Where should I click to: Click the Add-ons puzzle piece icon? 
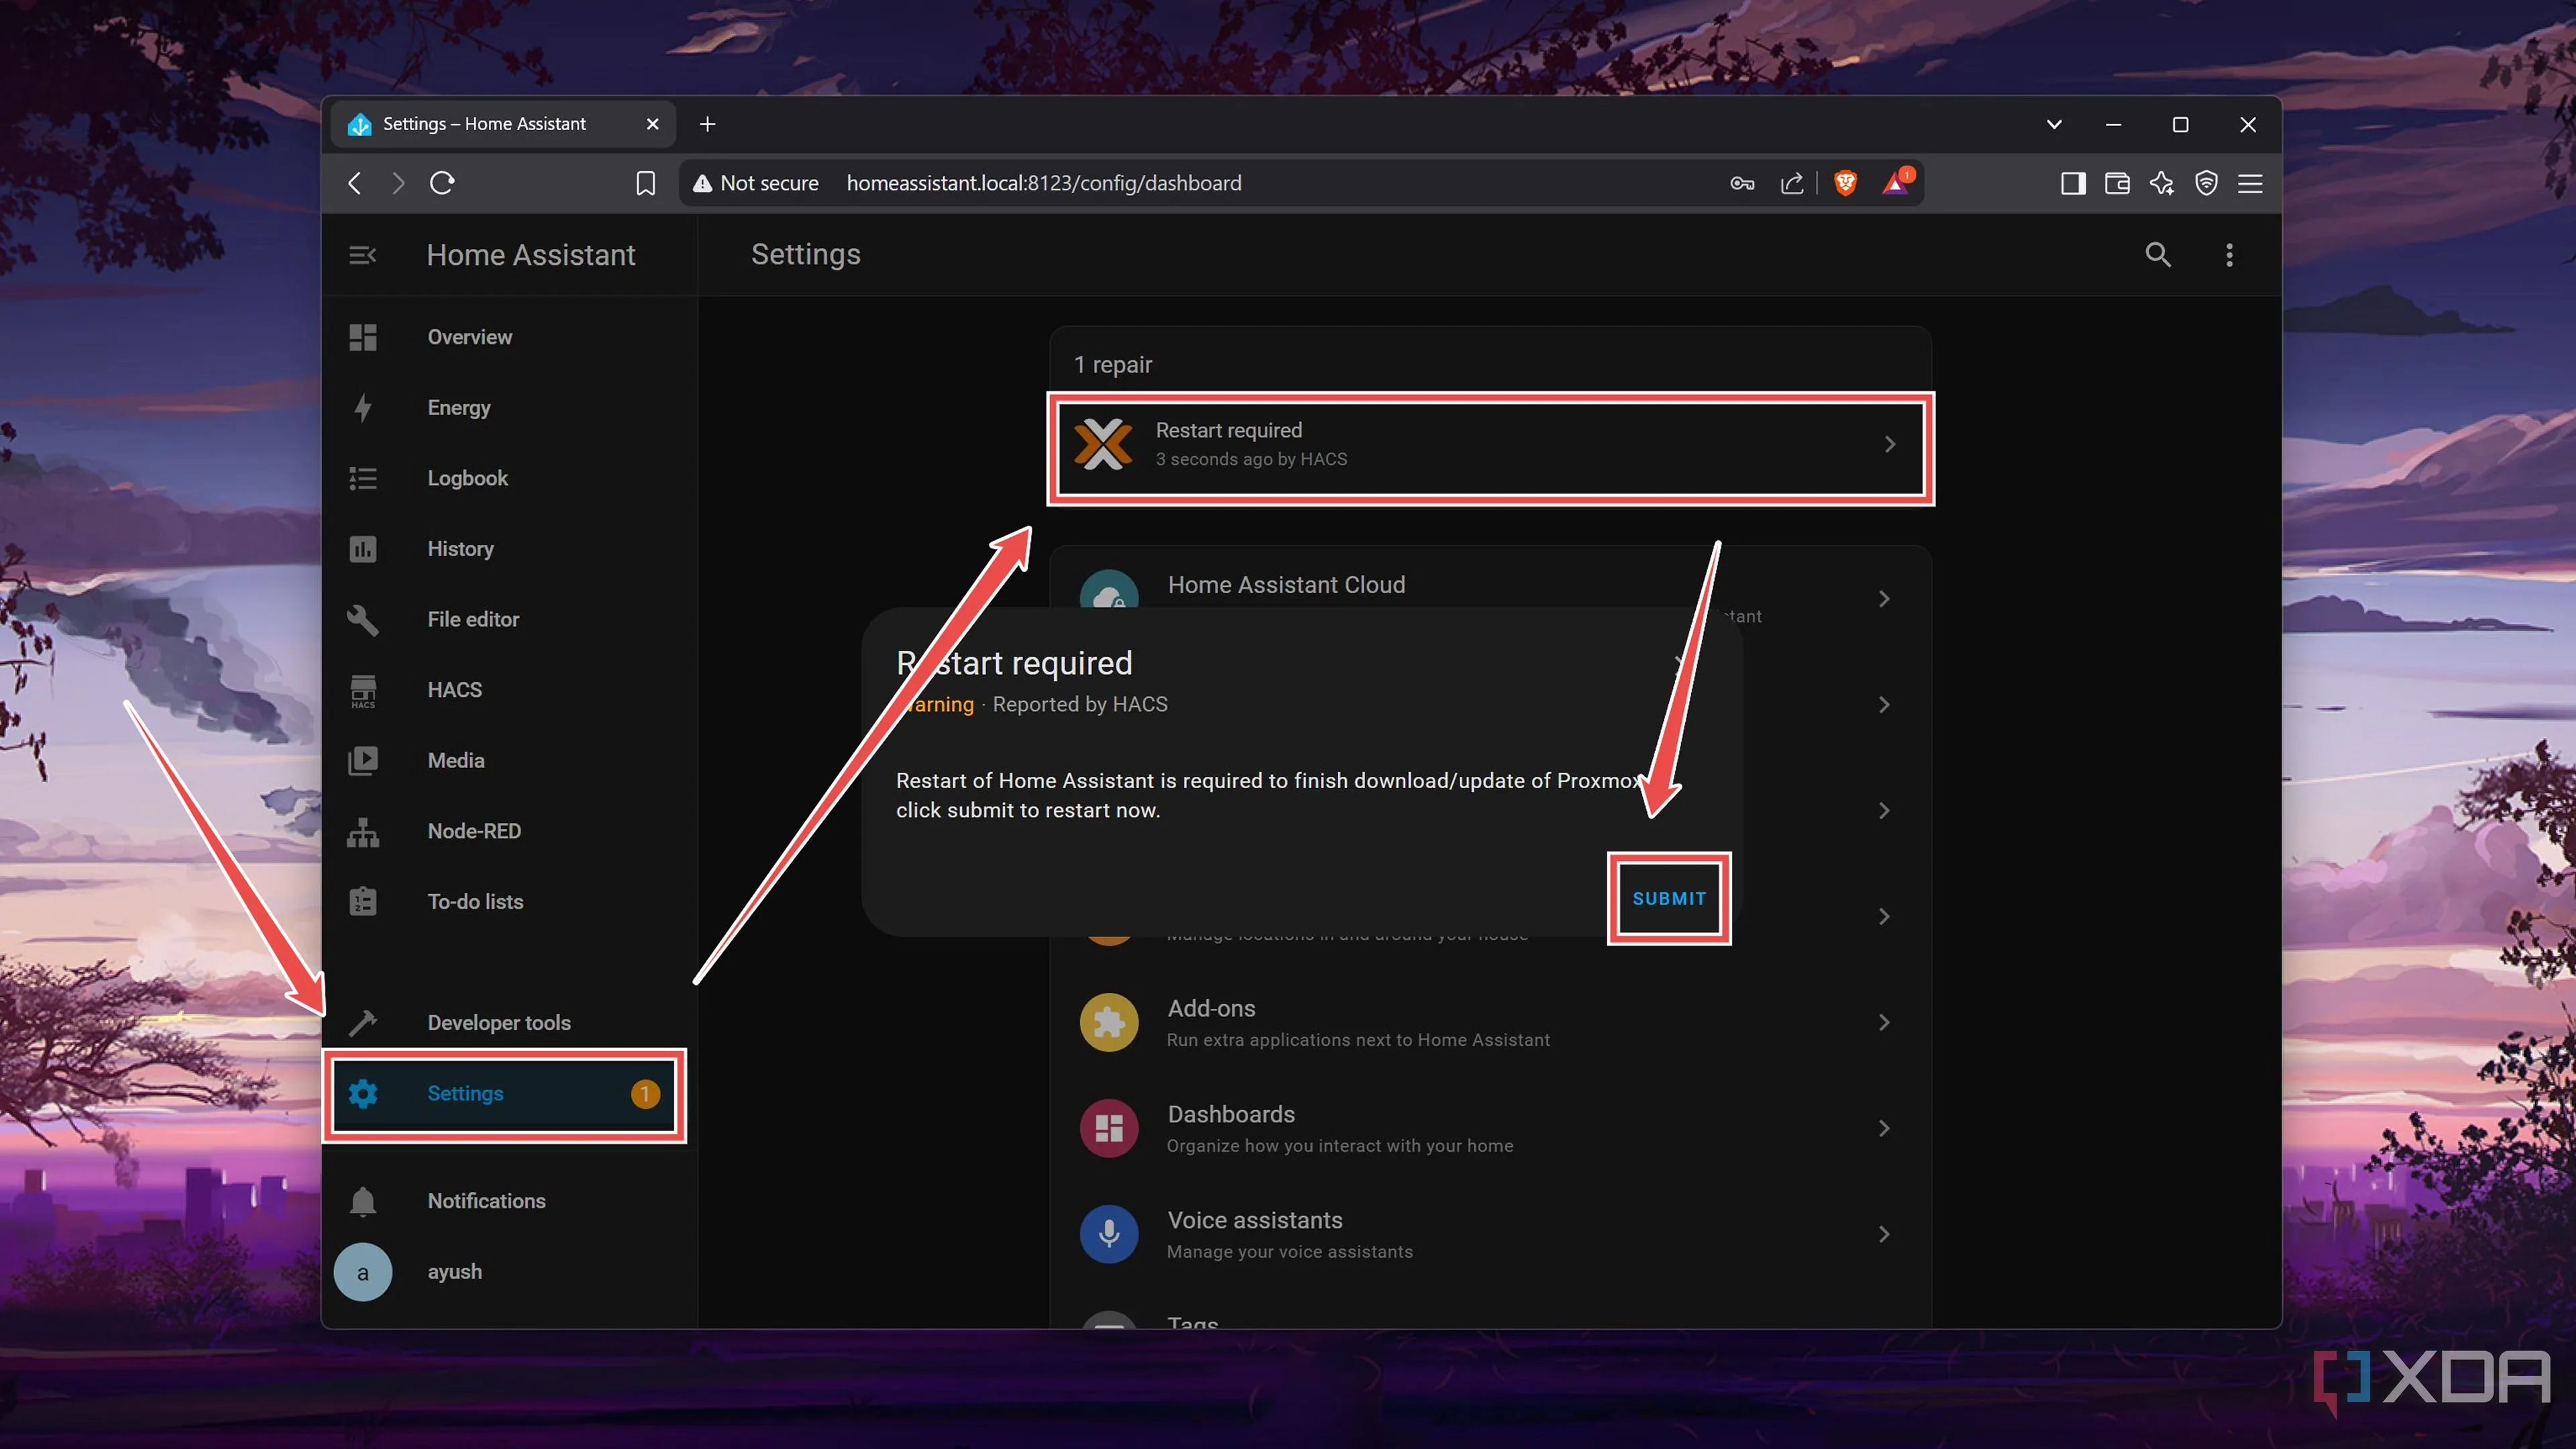tap(1108, 1022)
